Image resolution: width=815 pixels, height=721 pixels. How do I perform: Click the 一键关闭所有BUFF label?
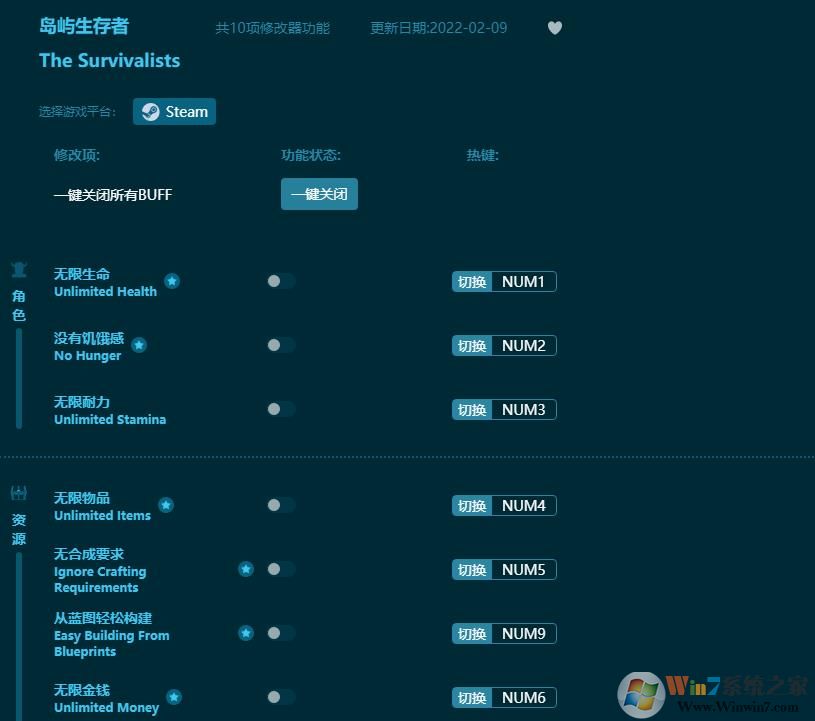(113, 195)
